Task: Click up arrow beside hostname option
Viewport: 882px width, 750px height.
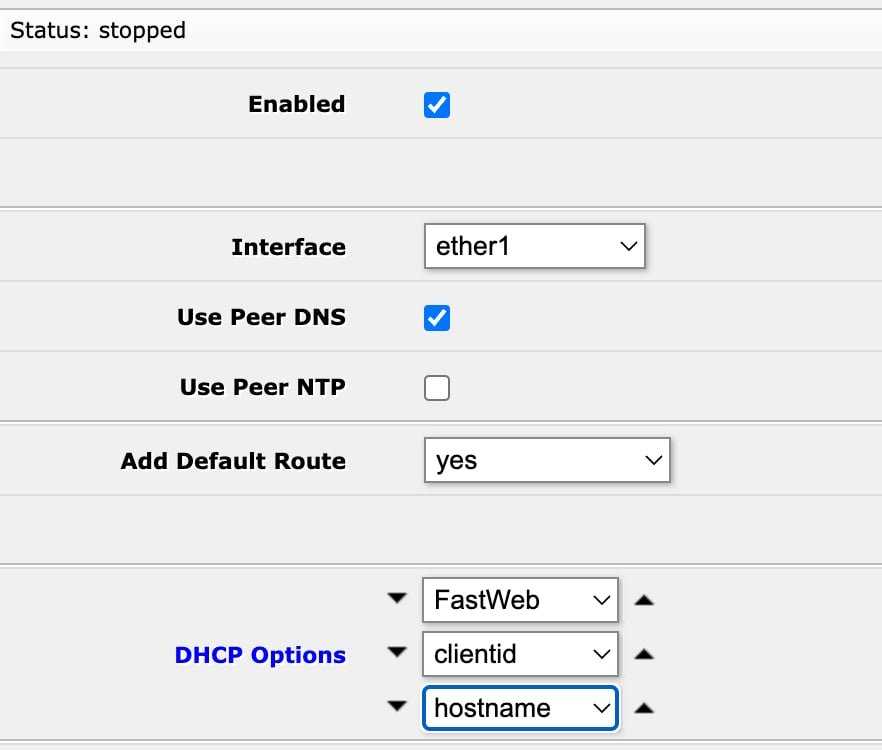Action: [x=644, y=708]
